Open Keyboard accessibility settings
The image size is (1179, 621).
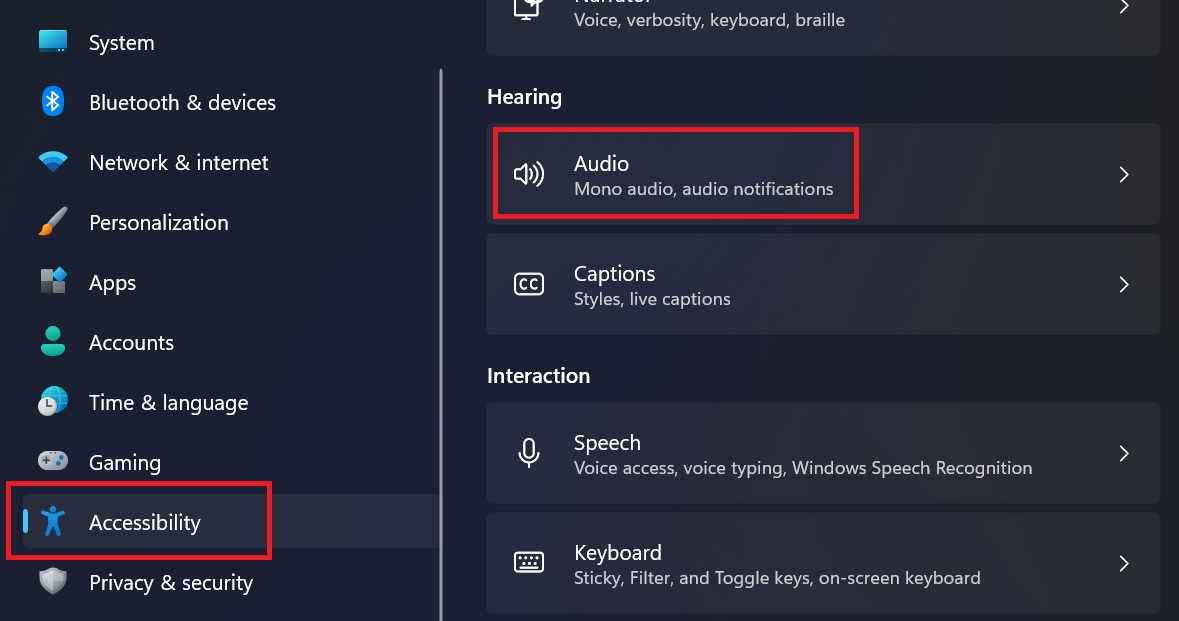tap(823, 563)
